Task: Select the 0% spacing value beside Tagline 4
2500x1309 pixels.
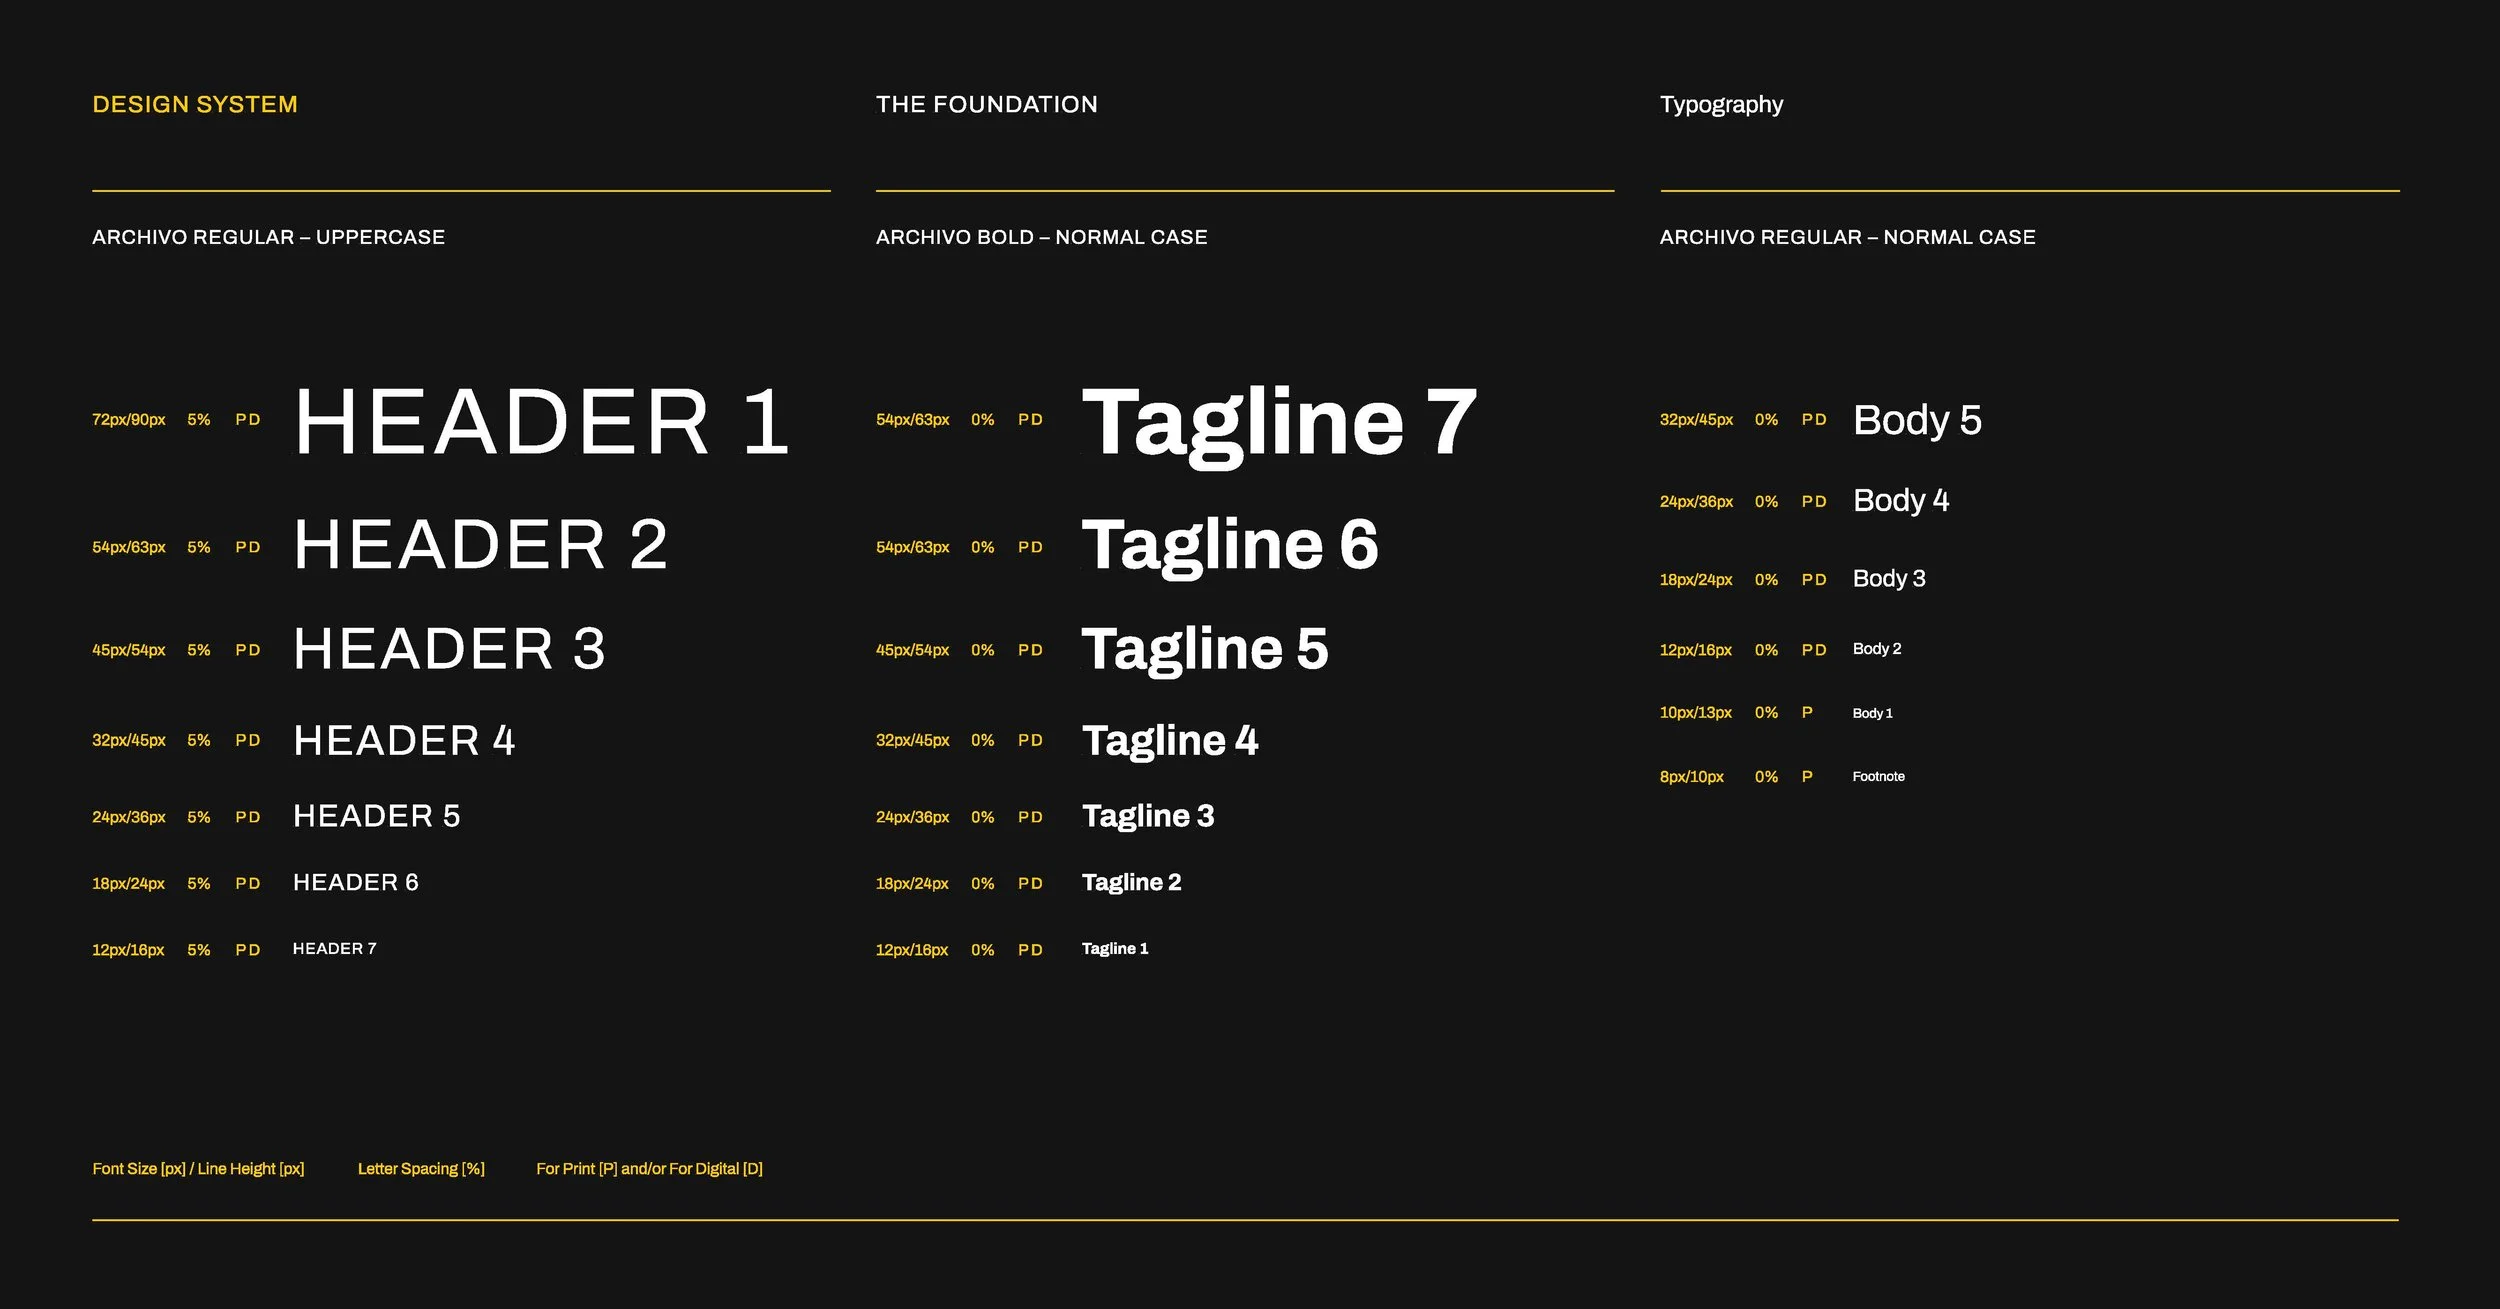Action: click(983, 740)
